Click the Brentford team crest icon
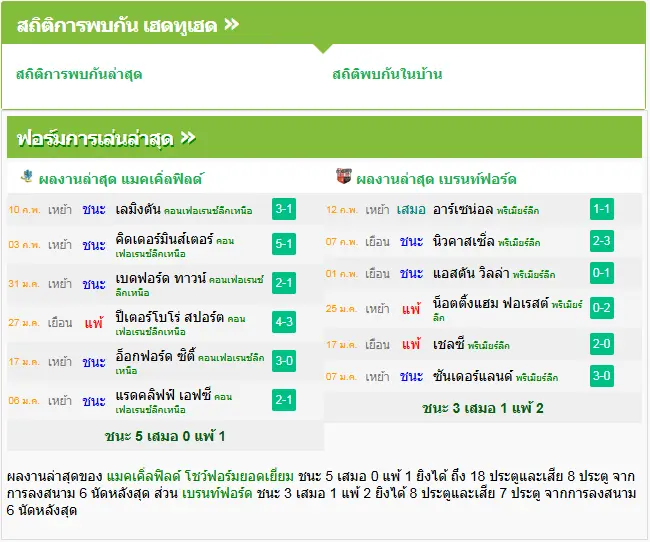 (x=344, y=176)
